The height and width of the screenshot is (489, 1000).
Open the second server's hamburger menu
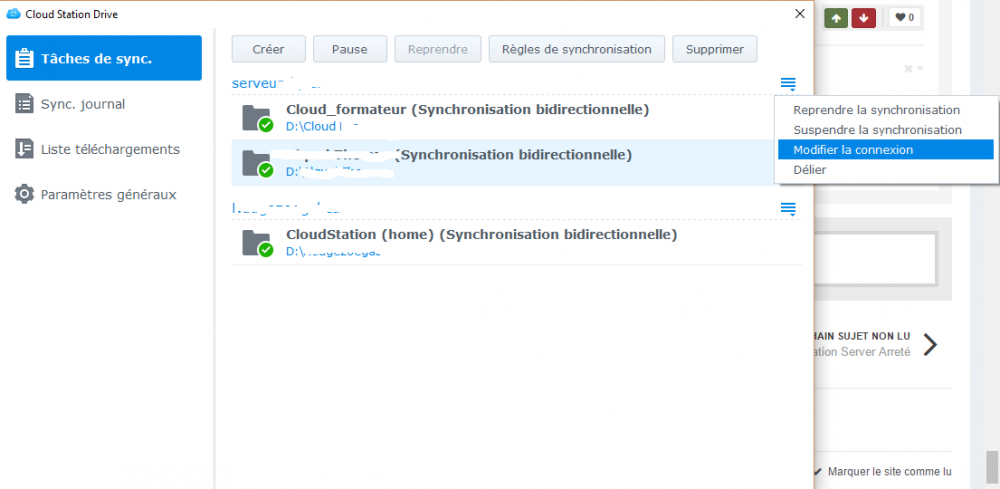click(788, 208)
